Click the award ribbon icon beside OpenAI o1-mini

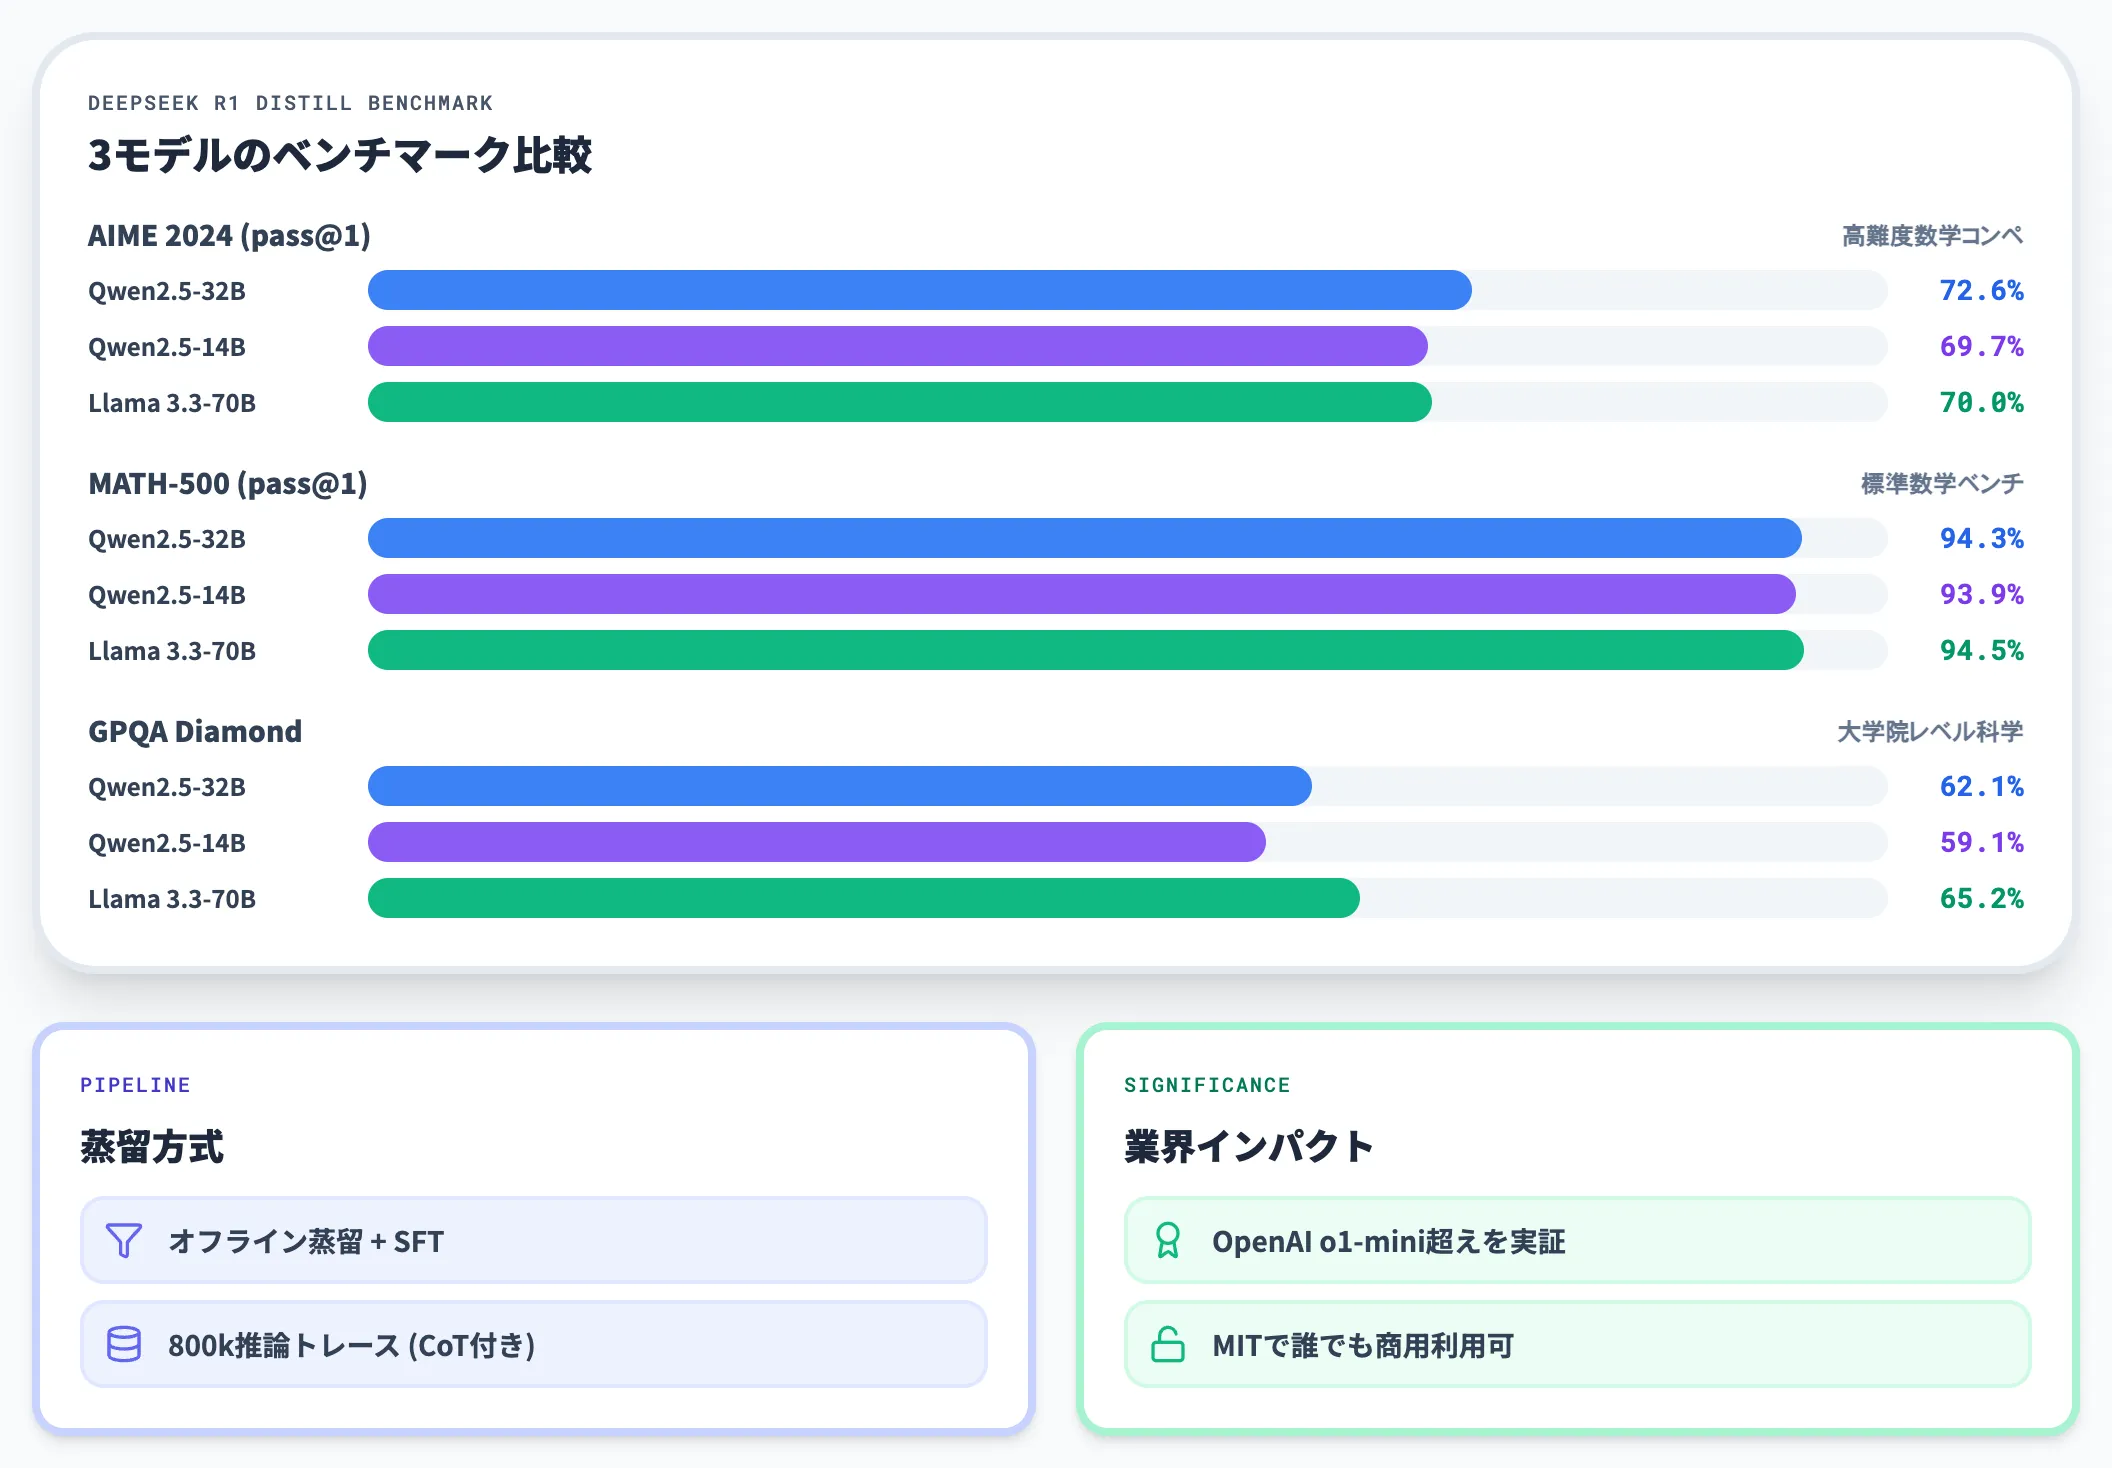pyautogui.click(x=1168, y=1241)
